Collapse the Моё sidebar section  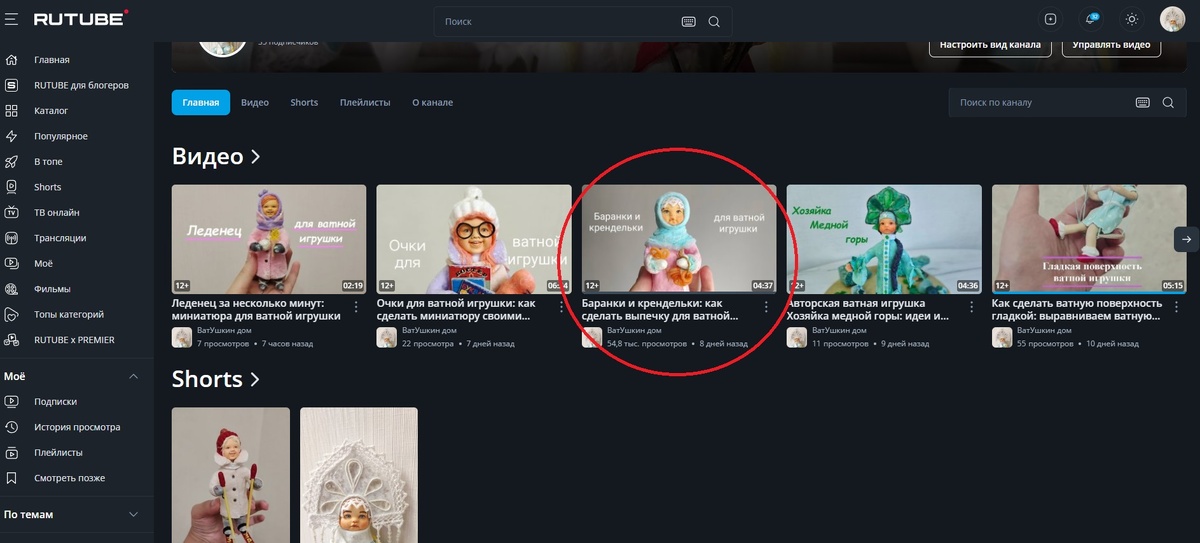[x=133, y=376]
